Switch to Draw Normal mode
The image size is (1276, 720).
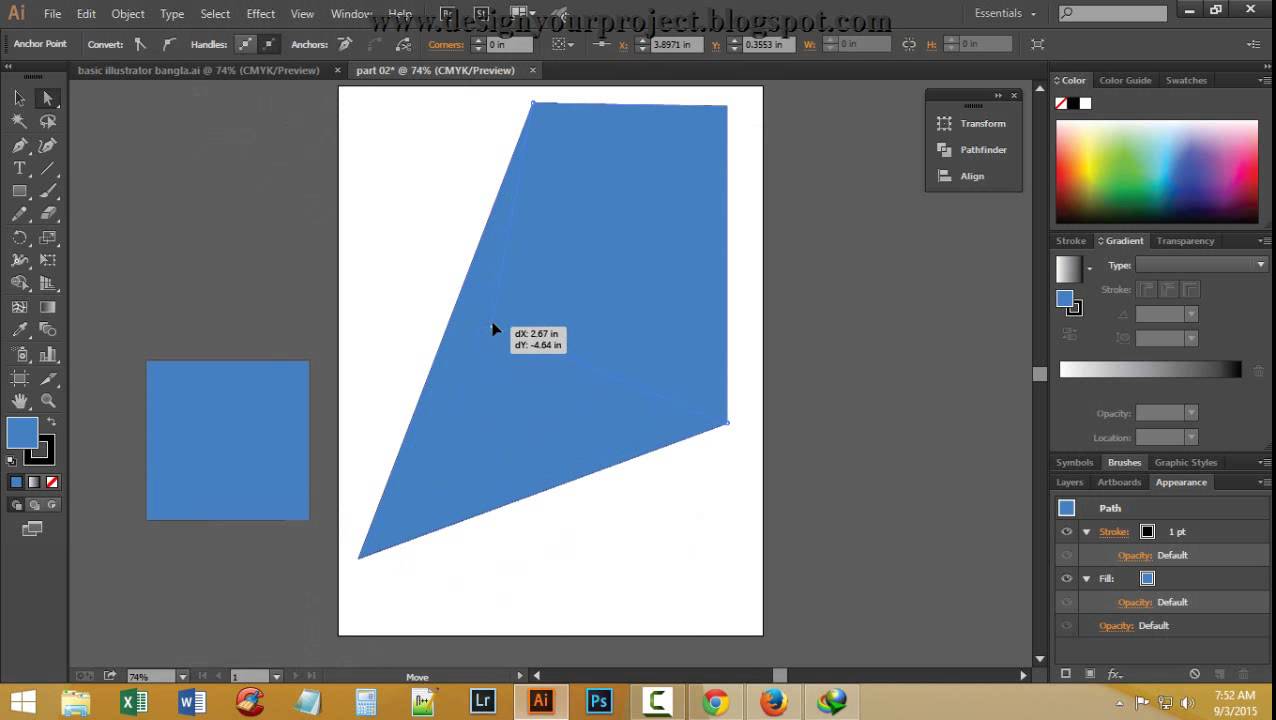[17, 505]
